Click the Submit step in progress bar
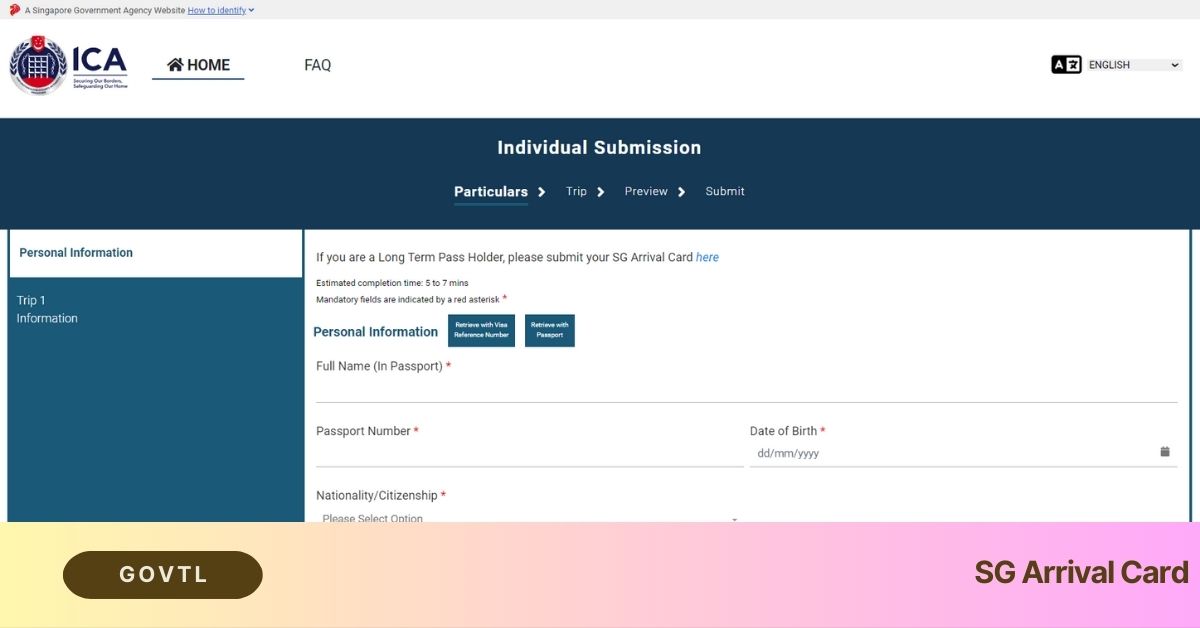The height and width of the screenshot is (628, 1200). pos(725,192)
